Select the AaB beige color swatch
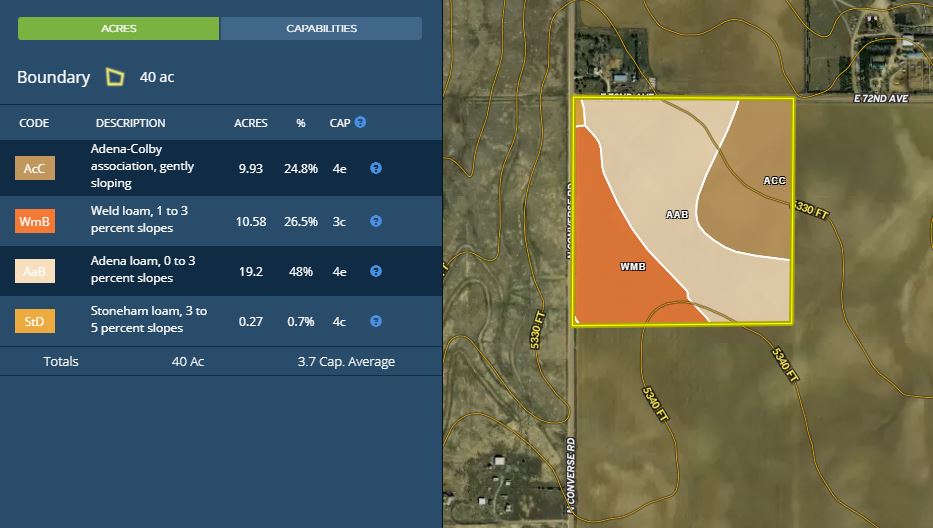This screenshot has width=933, height=528. pos(35,271)
